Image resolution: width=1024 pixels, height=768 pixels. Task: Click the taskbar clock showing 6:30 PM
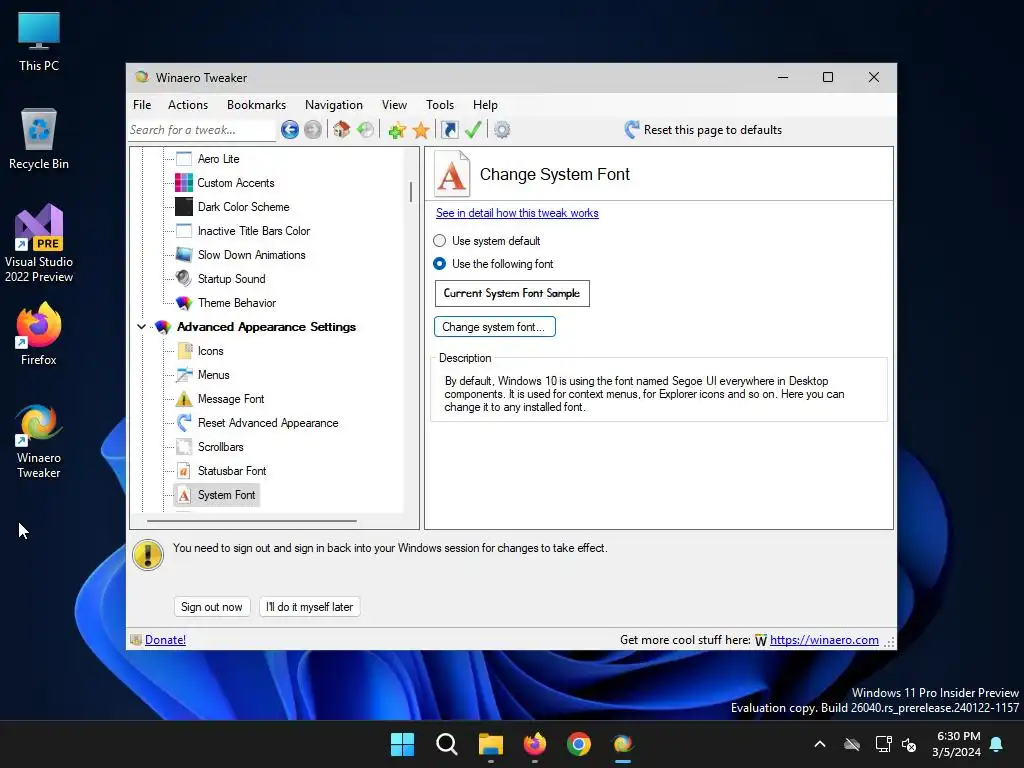(957, 744)
